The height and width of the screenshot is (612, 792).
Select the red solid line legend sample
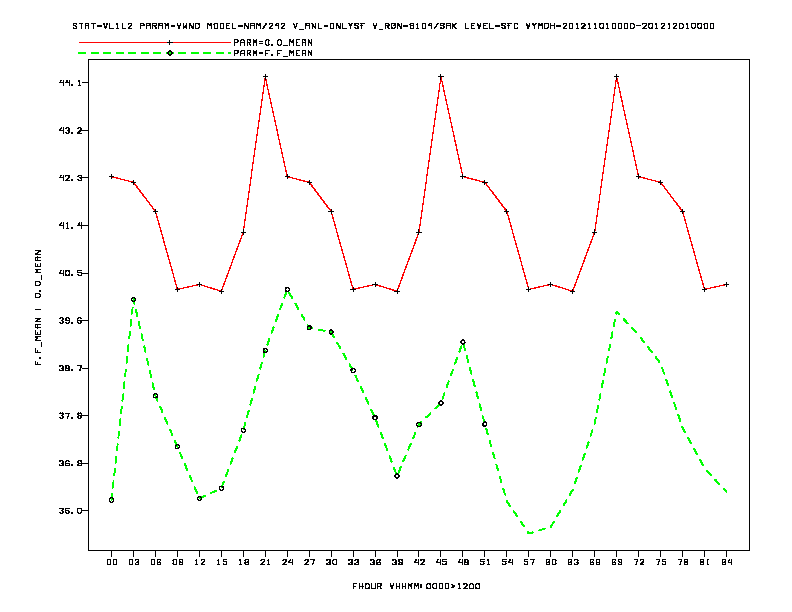click(155, 42)
